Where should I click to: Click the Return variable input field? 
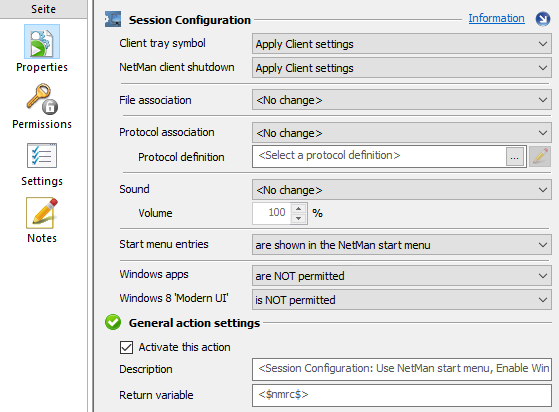tap(402, 395)
